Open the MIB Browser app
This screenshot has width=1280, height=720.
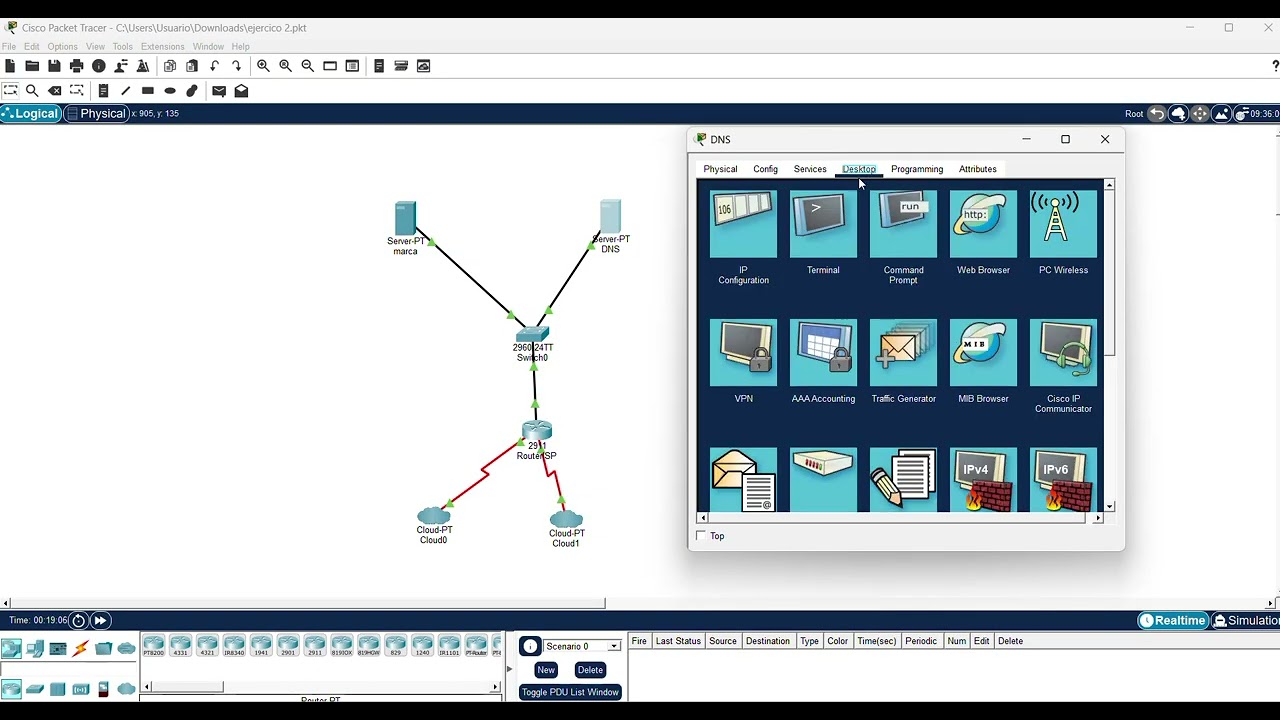pyautogui.click(x=983, y=352)
